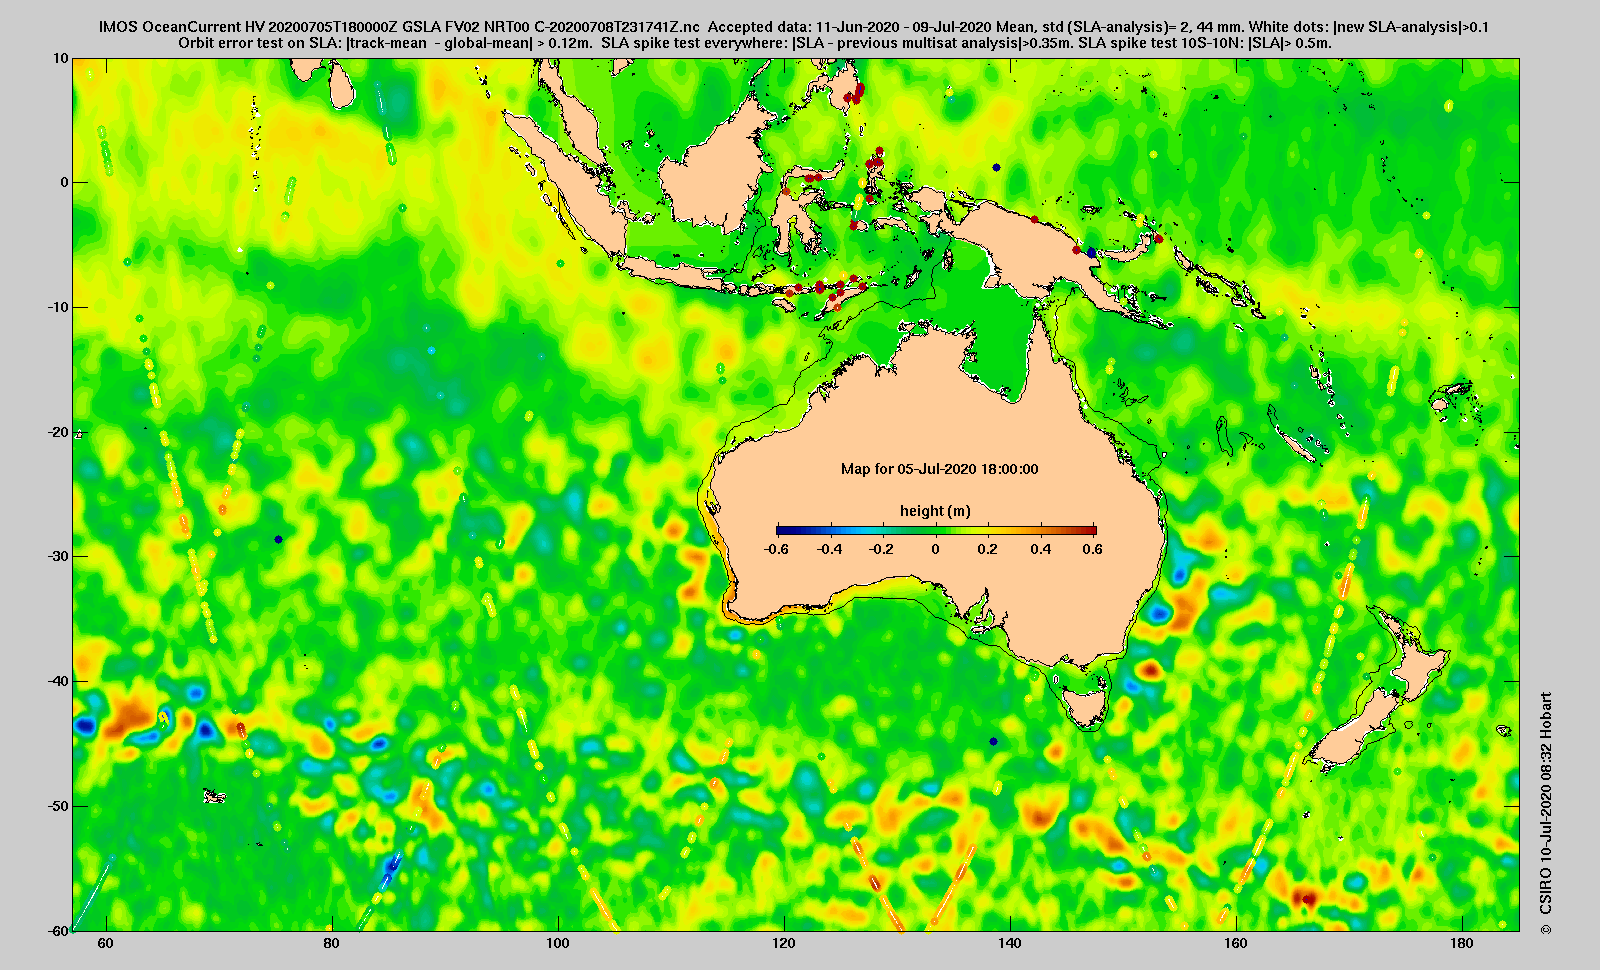Click the blue dot south of Australia
The height and width of the screenshot is (970, 1600).
pyautogui.click(x=993, y=741)
